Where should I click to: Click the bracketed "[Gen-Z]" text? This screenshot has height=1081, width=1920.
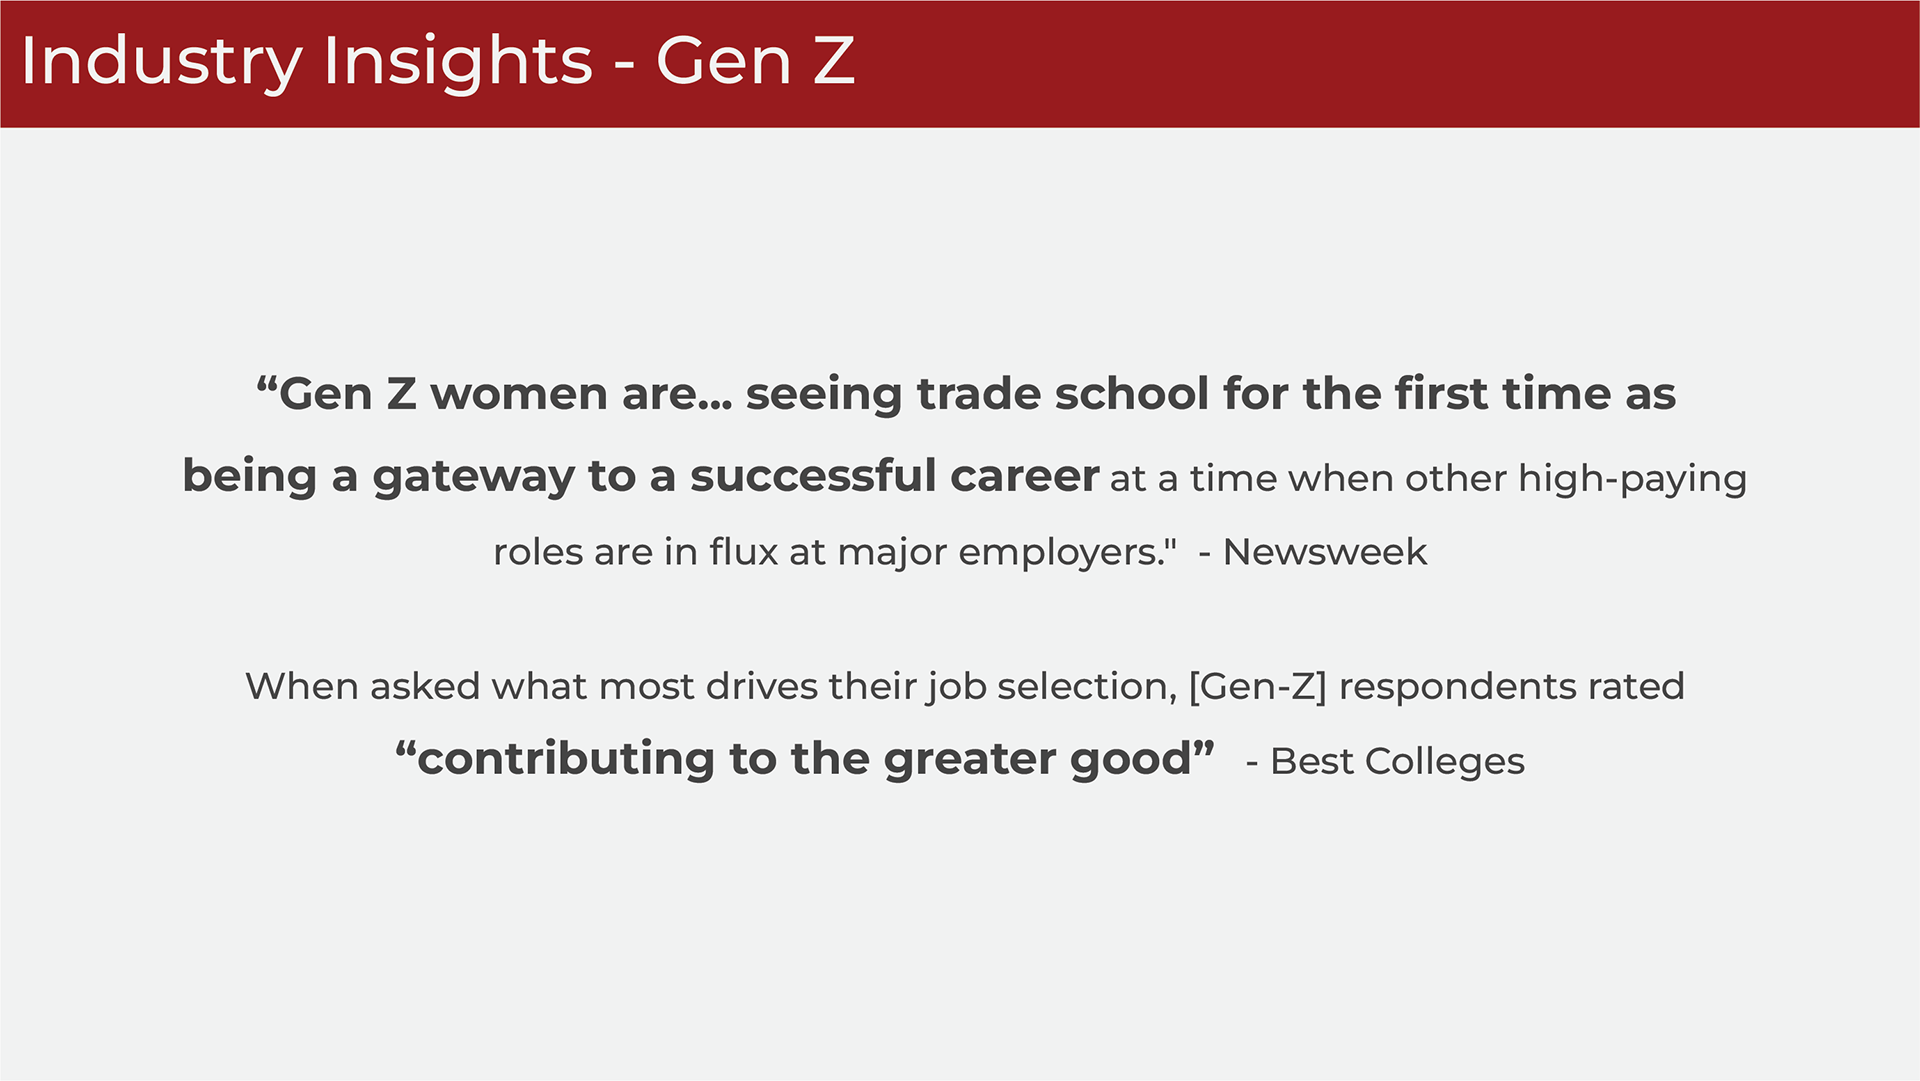point(1258,687)
